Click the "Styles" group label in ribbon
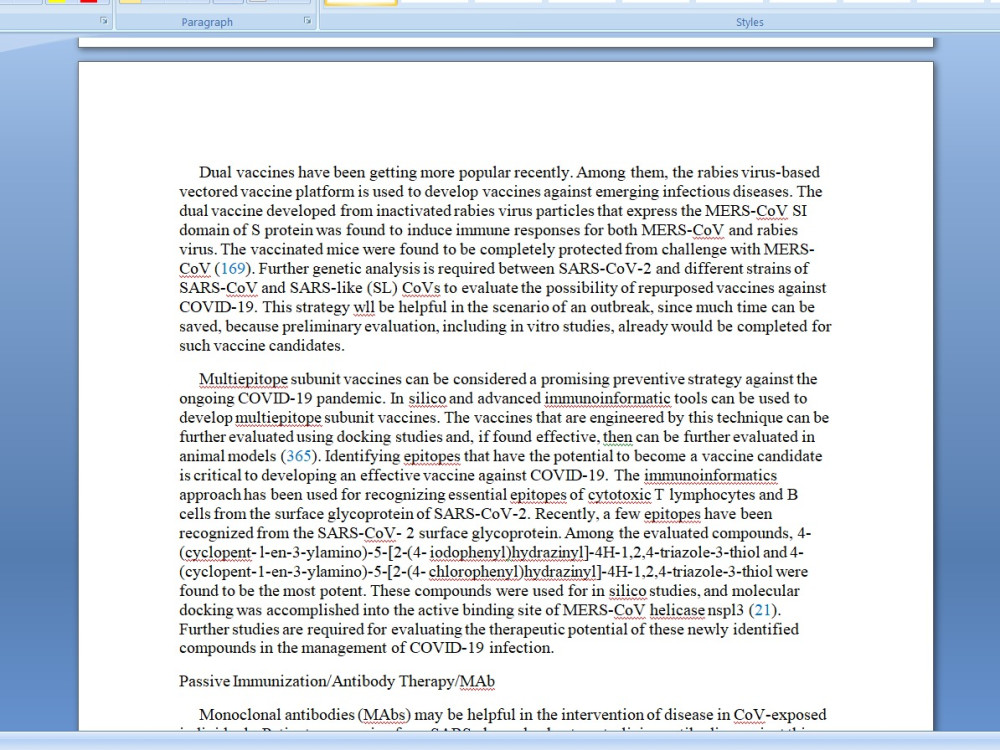Viewport: 1000px width, 750px height. 749,22
